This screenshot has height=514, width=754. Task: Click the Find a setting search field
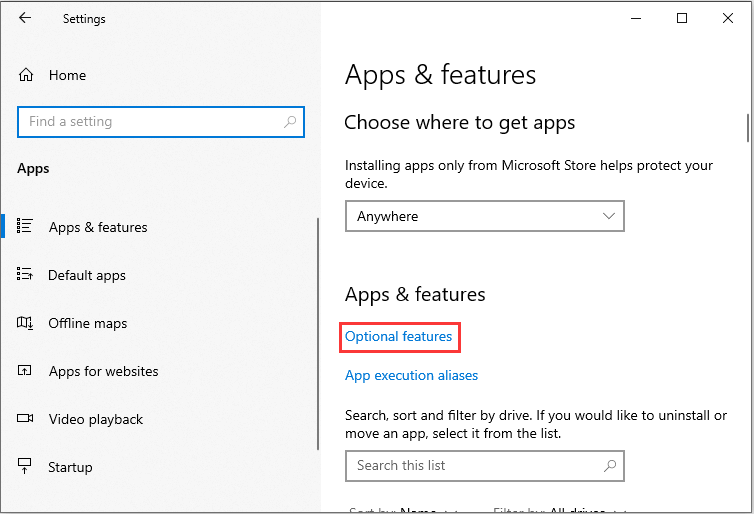tap(150, 122)
